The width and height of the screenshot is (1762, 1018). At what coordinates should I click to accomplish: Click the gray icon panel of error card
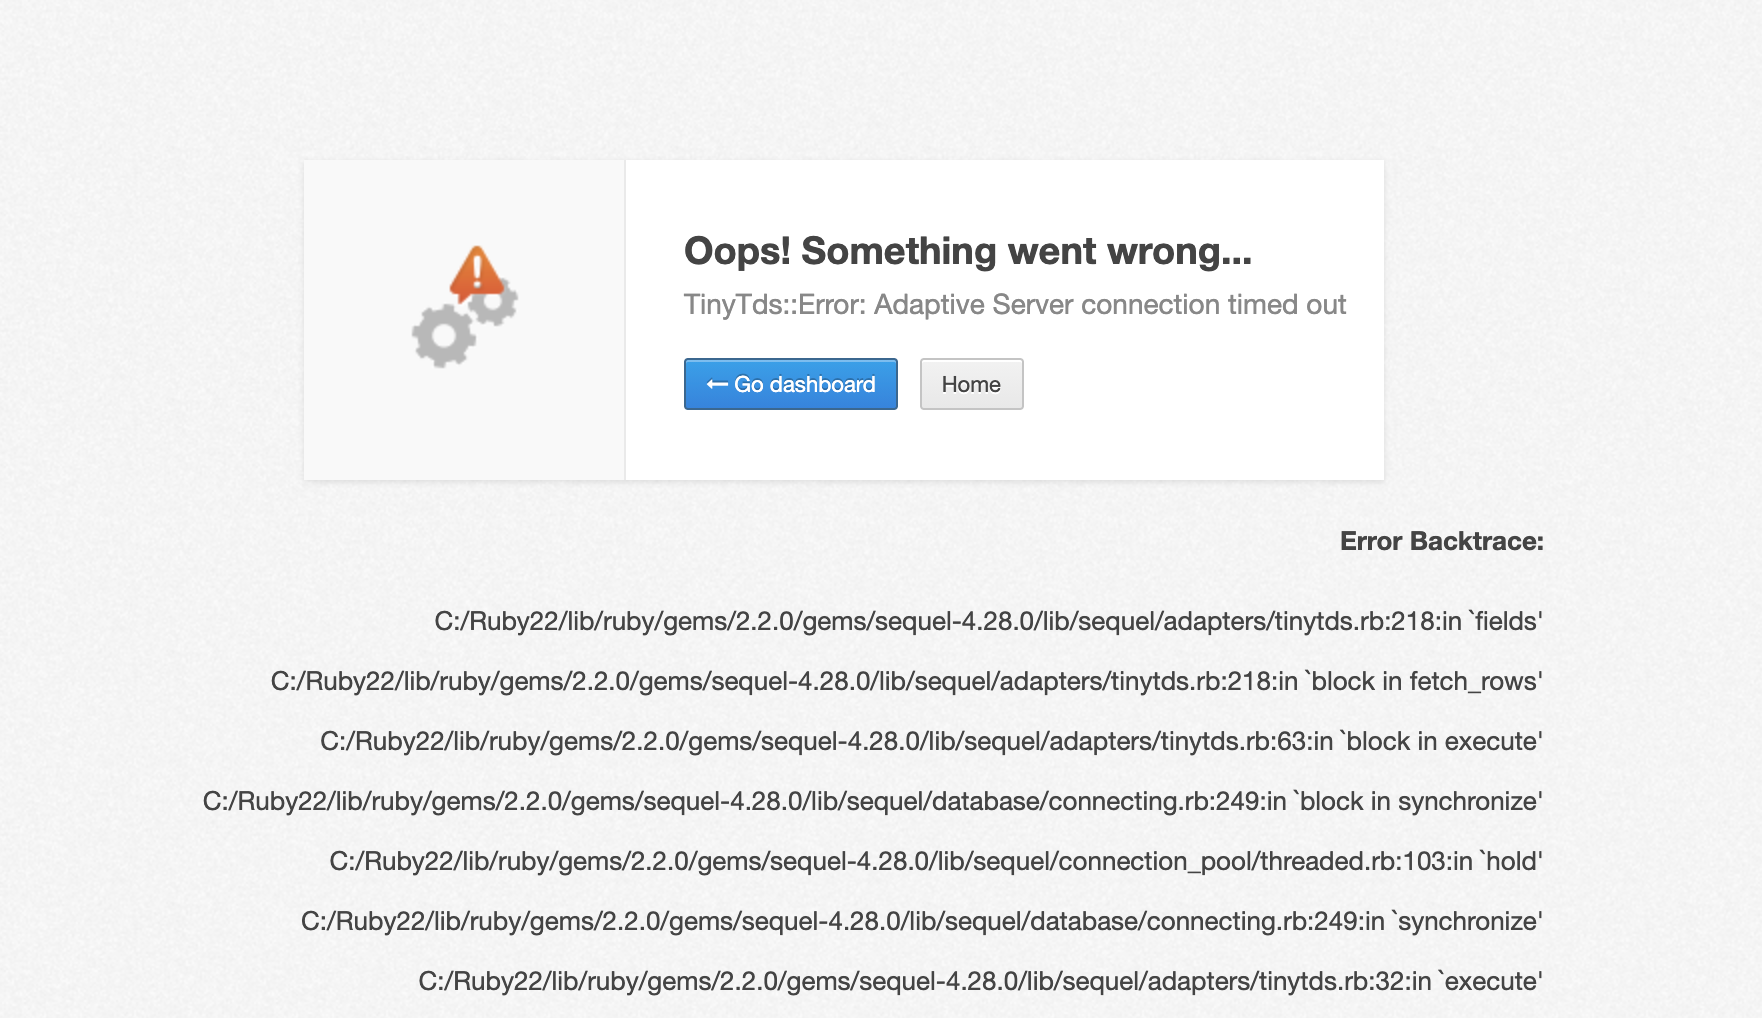464,320
